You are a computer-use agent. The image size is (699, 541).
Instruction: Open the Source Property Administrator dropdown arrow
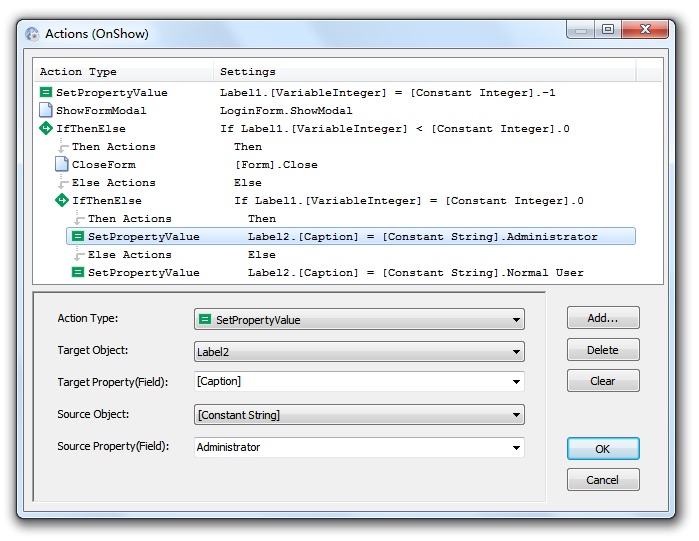click(x=516, y=447)
